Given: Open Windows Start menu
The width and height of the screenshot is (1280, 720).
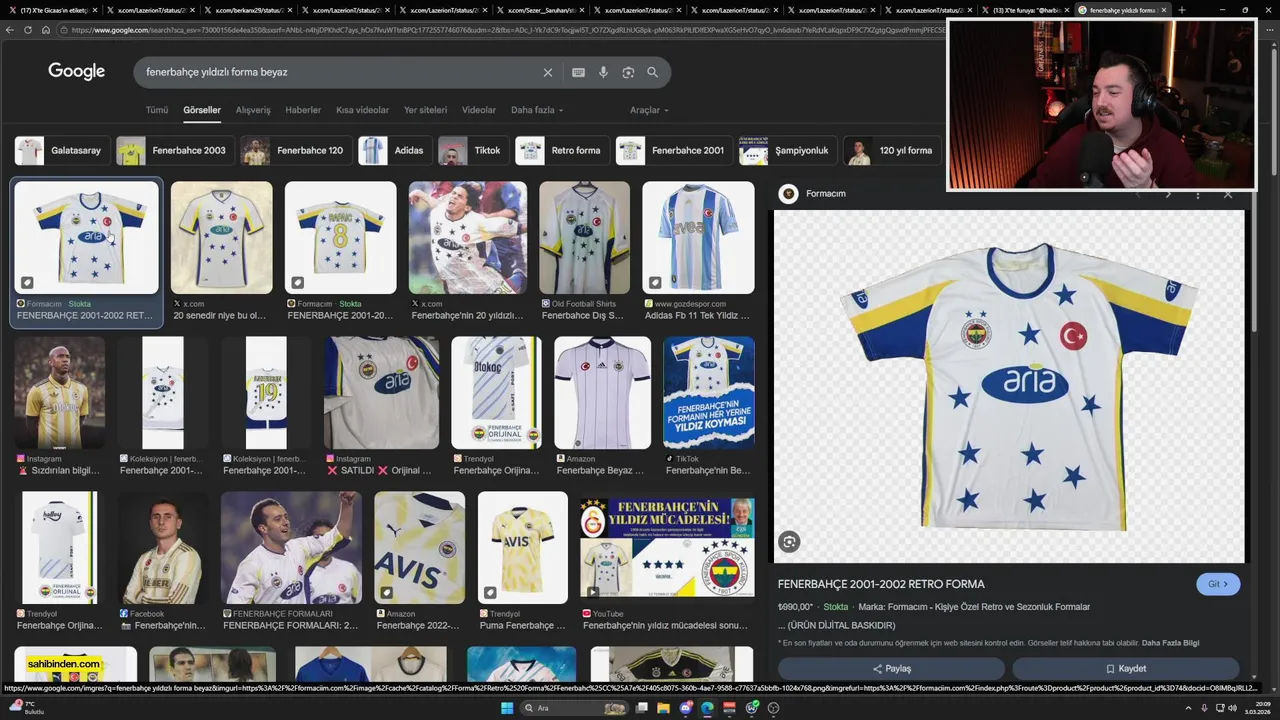Looking at the screenshot, I should point(507,708).
